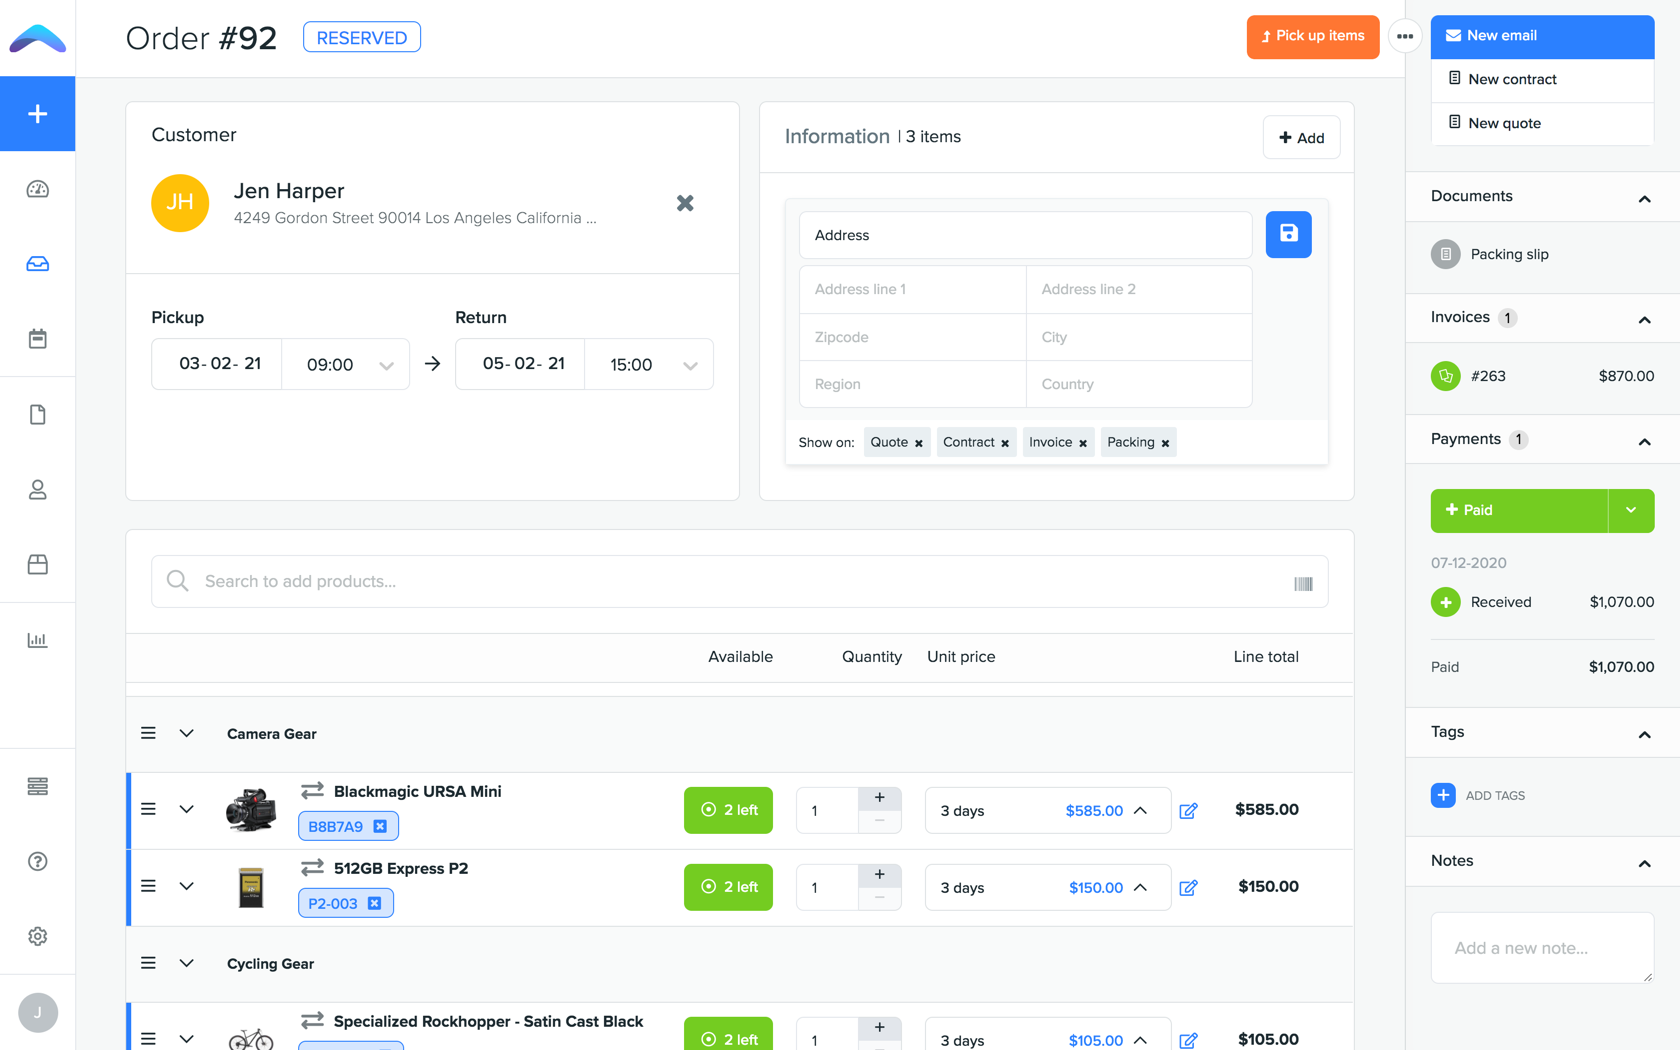Remove Contract from the show-on tags
Image resolution: width=1680 pixels, height=1050 pixels.
[1004, 442]
